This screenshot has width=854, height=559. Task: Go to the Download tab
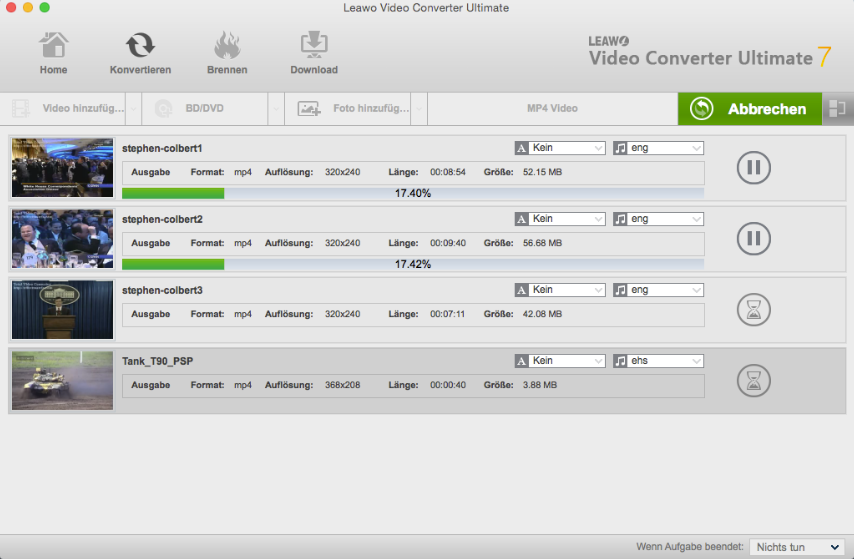(x=314, y=53)
